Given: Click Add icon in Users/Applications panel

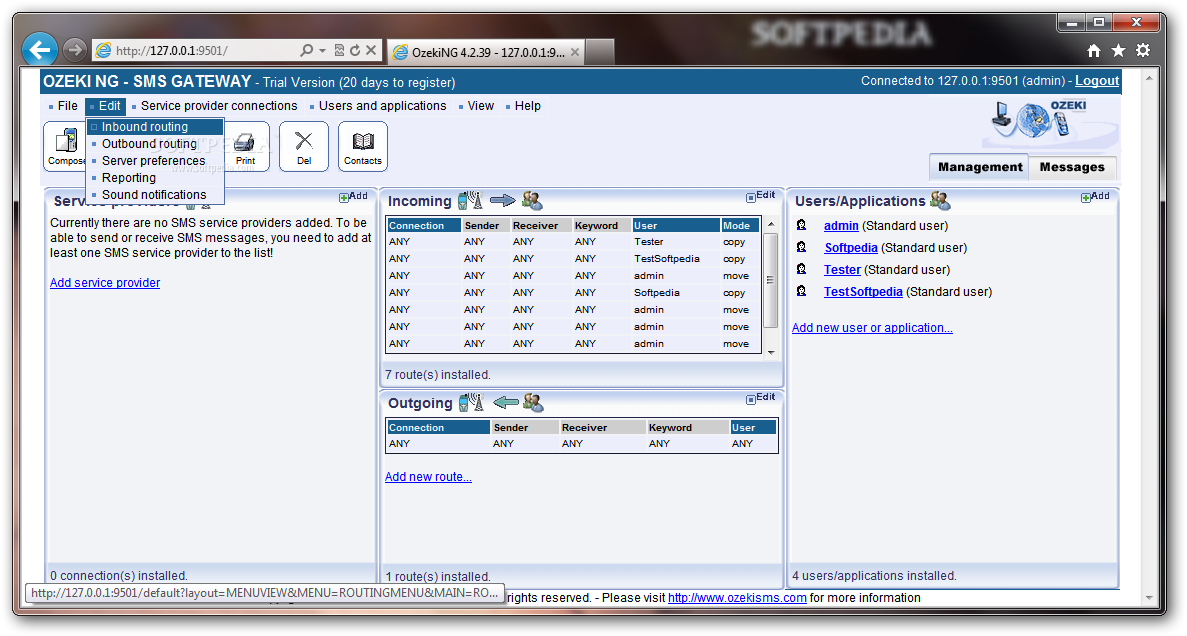Looking at the screenshot, I should click(x=1095, y=196).
